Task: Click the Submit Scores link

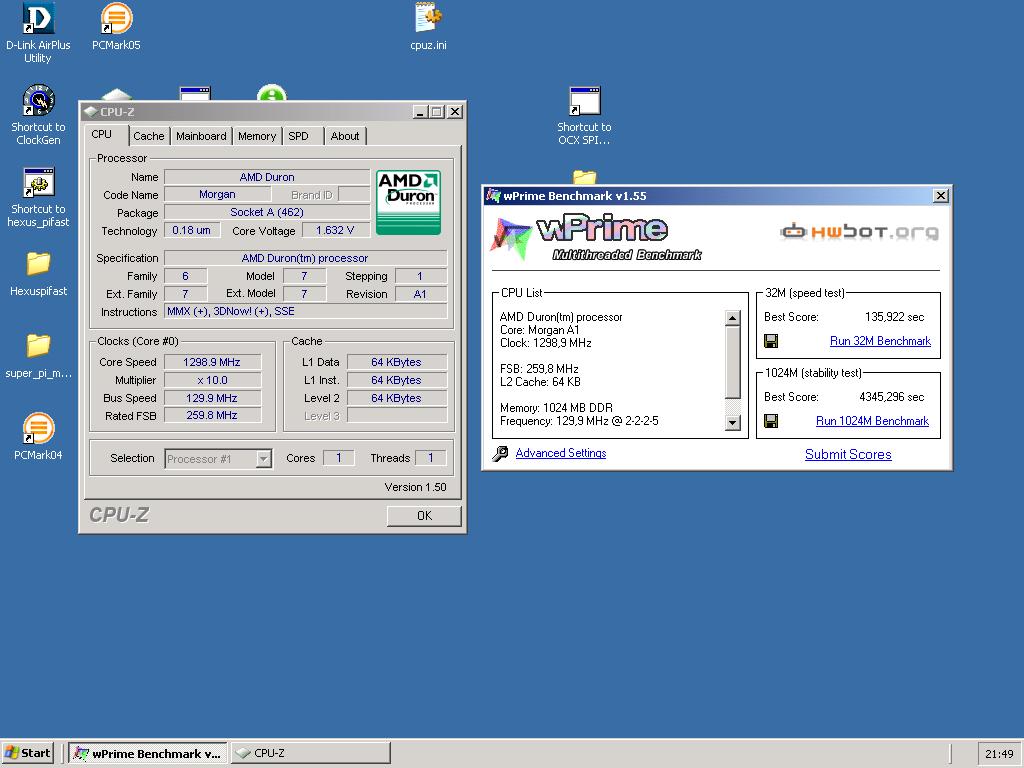Action: [848, 455]
